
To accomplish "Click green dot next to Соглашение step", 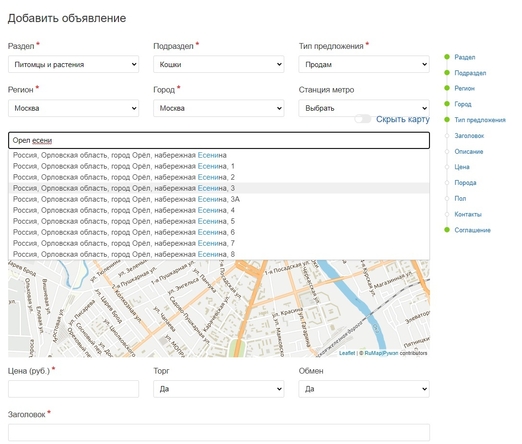I will (447, 229).
